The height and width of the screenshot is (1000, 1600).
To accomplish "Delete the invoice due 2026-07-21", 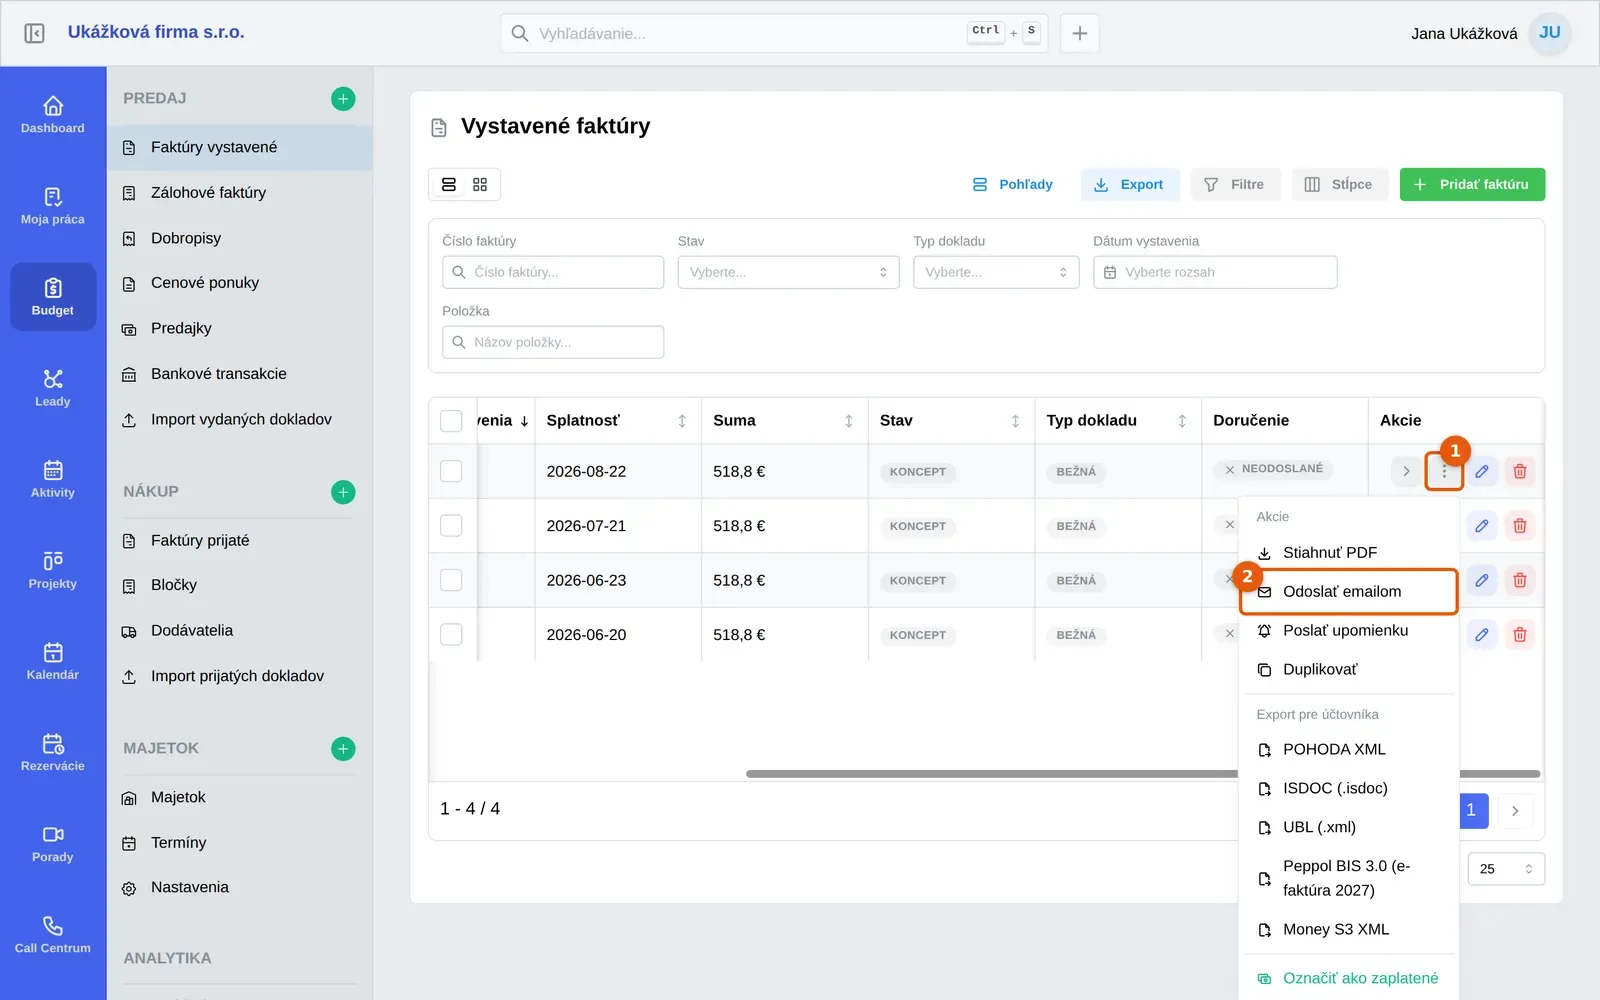I will click(1520, 526).
